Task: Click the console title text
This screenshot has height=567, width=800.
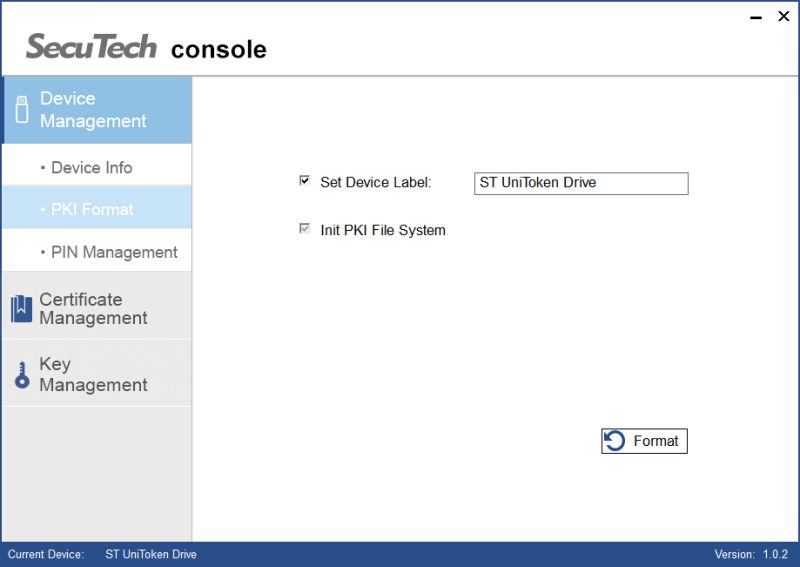Action: [218, 50]
